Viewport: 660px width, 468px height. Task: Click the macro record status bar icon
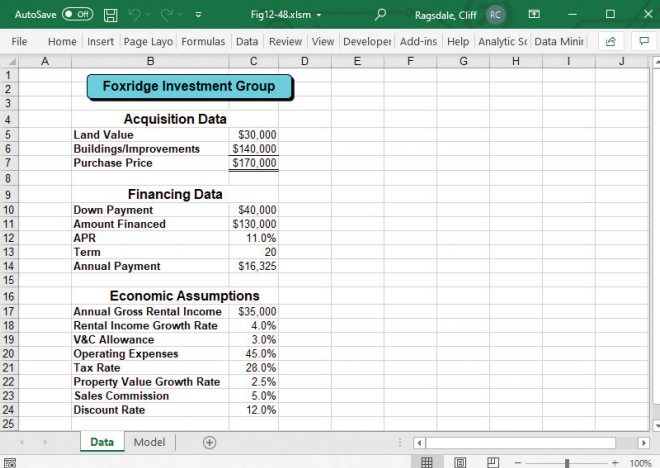[x=10, y=463]
